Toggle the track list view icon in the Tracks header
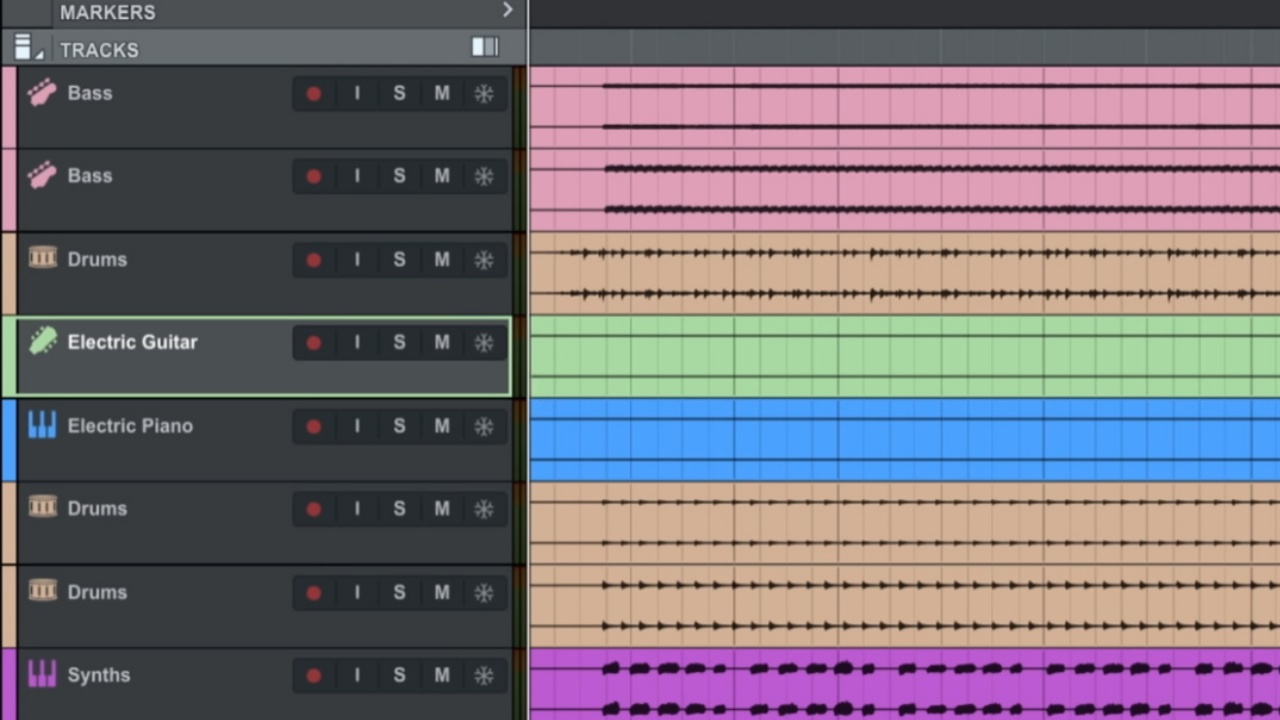This screenshot has width=1280, height=720. (x=485, y=48)
